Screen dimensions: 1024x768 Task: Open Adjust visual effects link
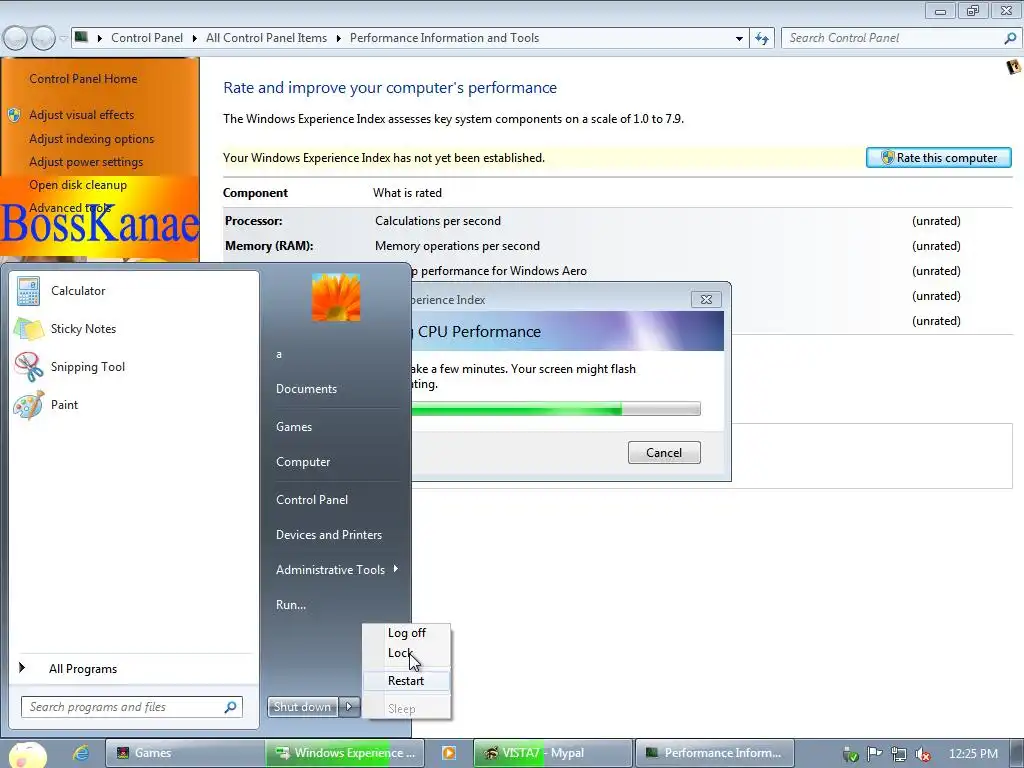click(x=81, y=115)
